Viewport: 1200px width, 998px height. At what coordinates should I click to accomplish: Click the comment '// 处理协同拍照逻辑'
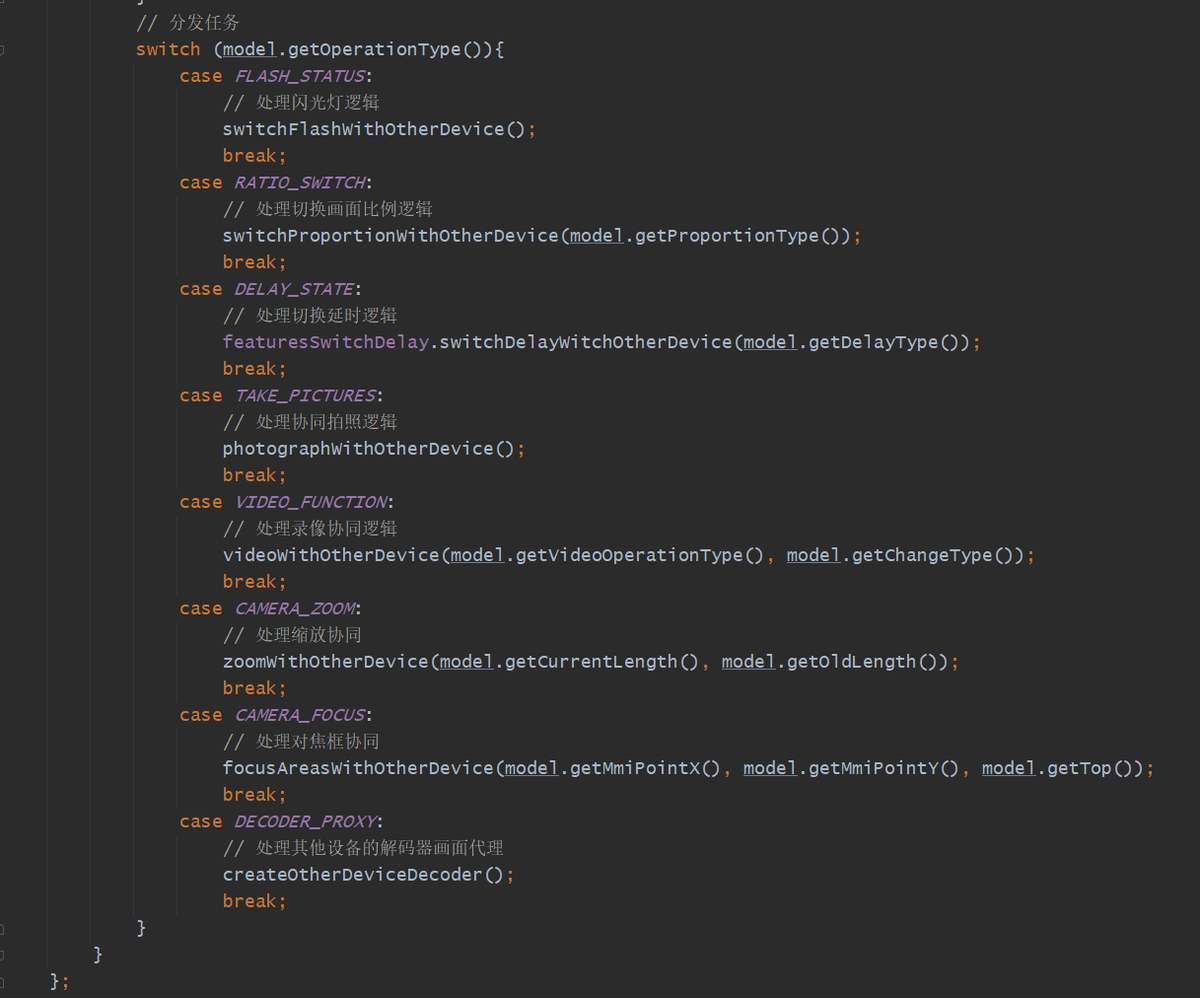click(x=310, y=422)
